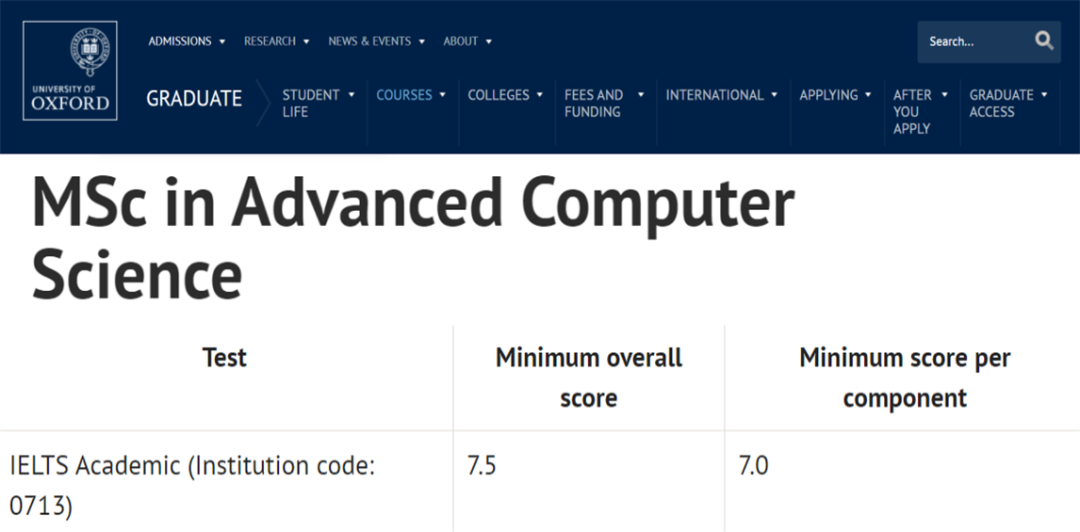Expand the Colleges dropdown arrow
The width and height of the screenshot is (1080, 532).
coord(539,94)
